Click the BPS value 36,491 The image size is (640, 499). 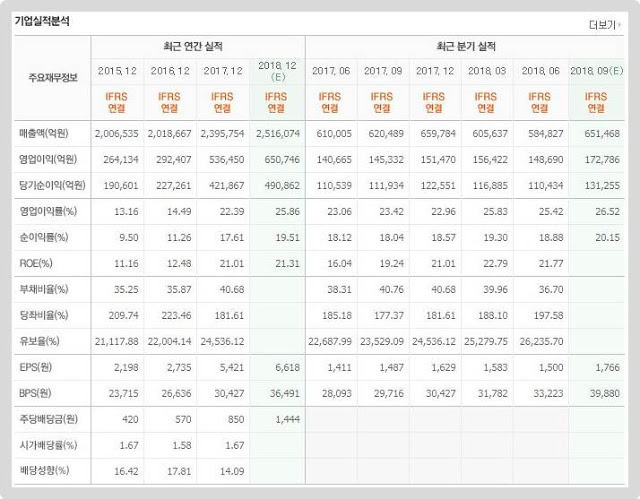pos(285,394)
